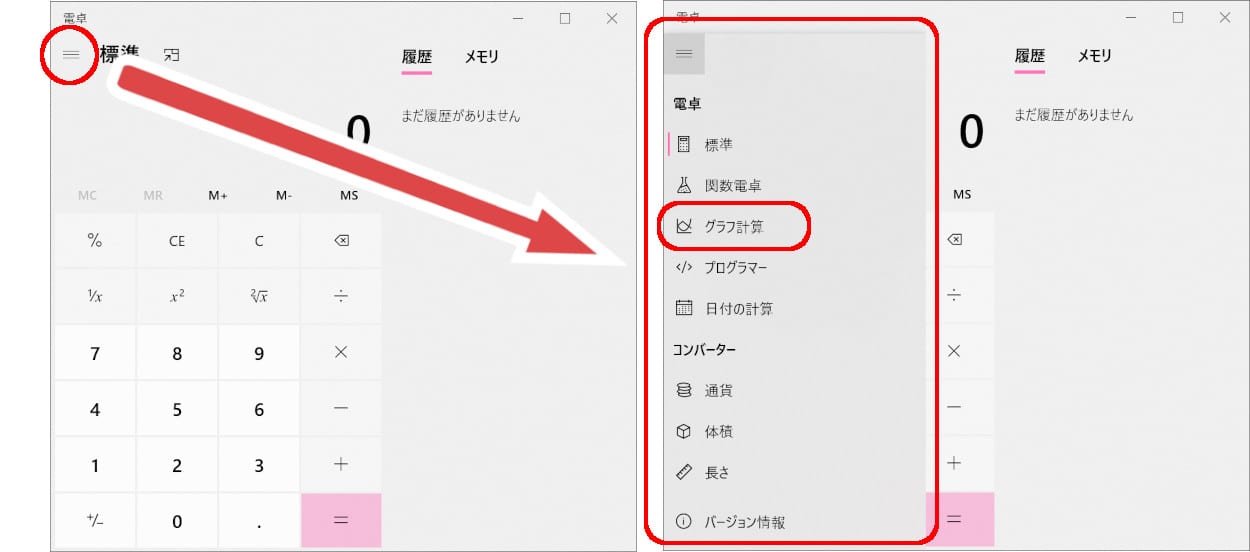Click digit 1 in left calculator

[95, 465]
